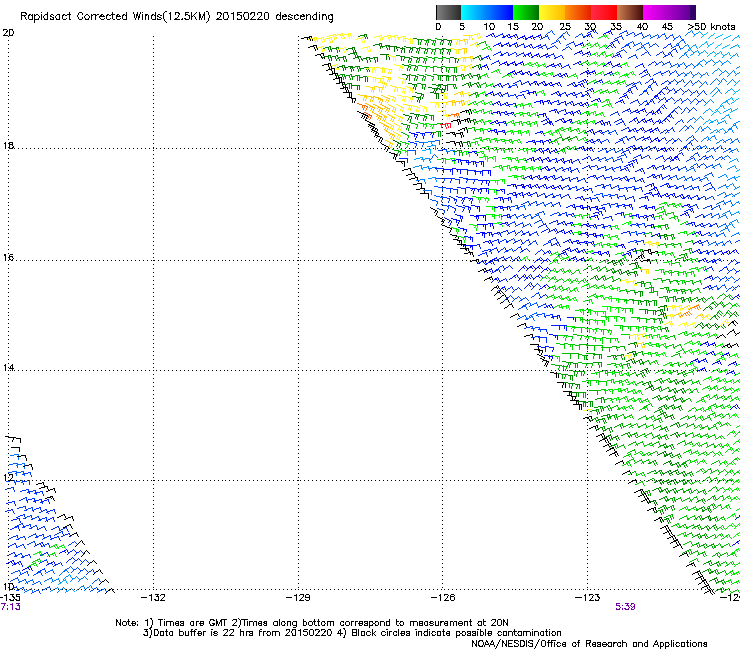
Task: Click the latitude label 14
Action: (x=8, y=367)
